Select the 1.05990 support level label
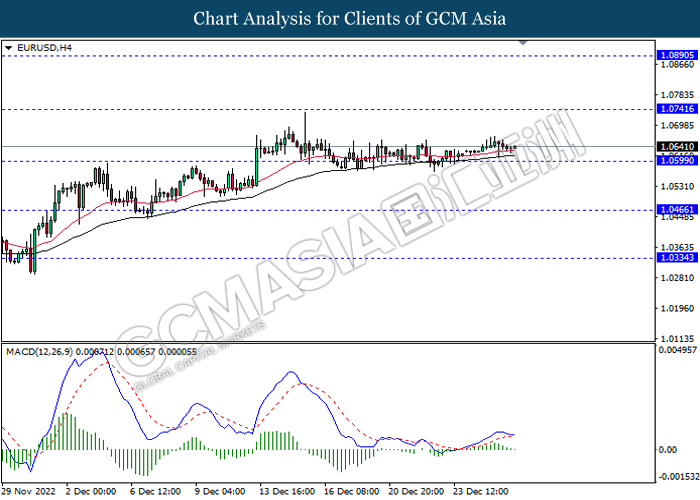 tap(677, 161)
